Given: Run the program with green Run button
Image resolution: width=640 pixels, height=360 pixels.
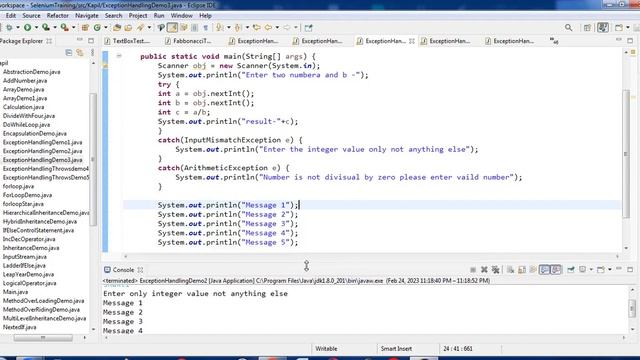Looking at the screenshot, I should point(27,28).
